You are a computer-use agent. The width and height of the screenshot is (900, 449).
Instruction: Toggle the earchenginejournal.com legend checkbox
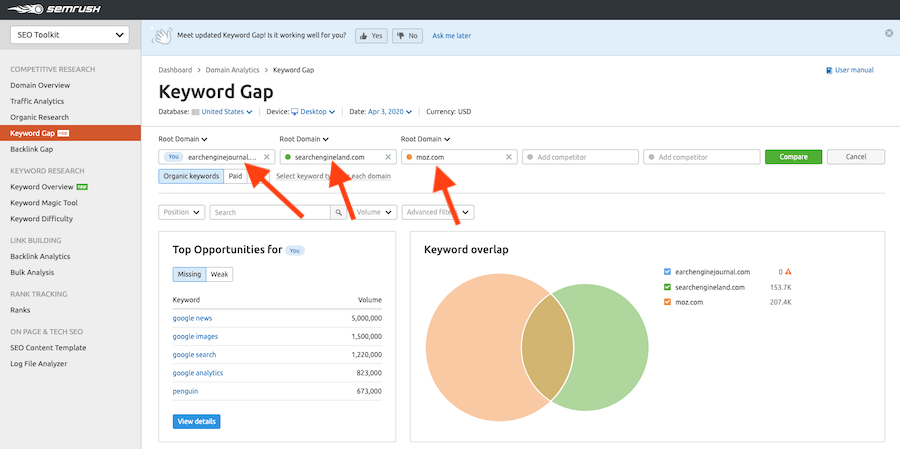click(x=667, y=272)
